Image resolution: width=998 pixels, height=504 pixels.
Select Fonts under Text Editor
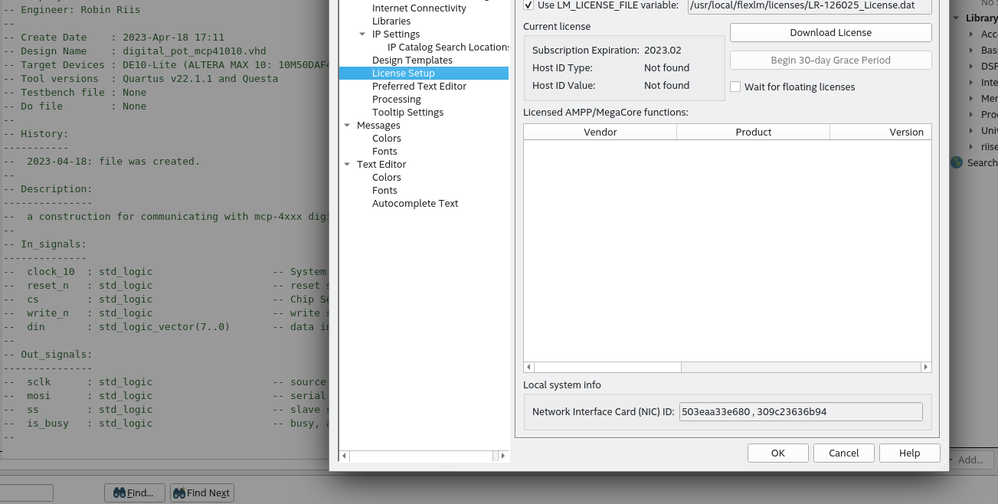pyautogui.click(x=384, y=190)
